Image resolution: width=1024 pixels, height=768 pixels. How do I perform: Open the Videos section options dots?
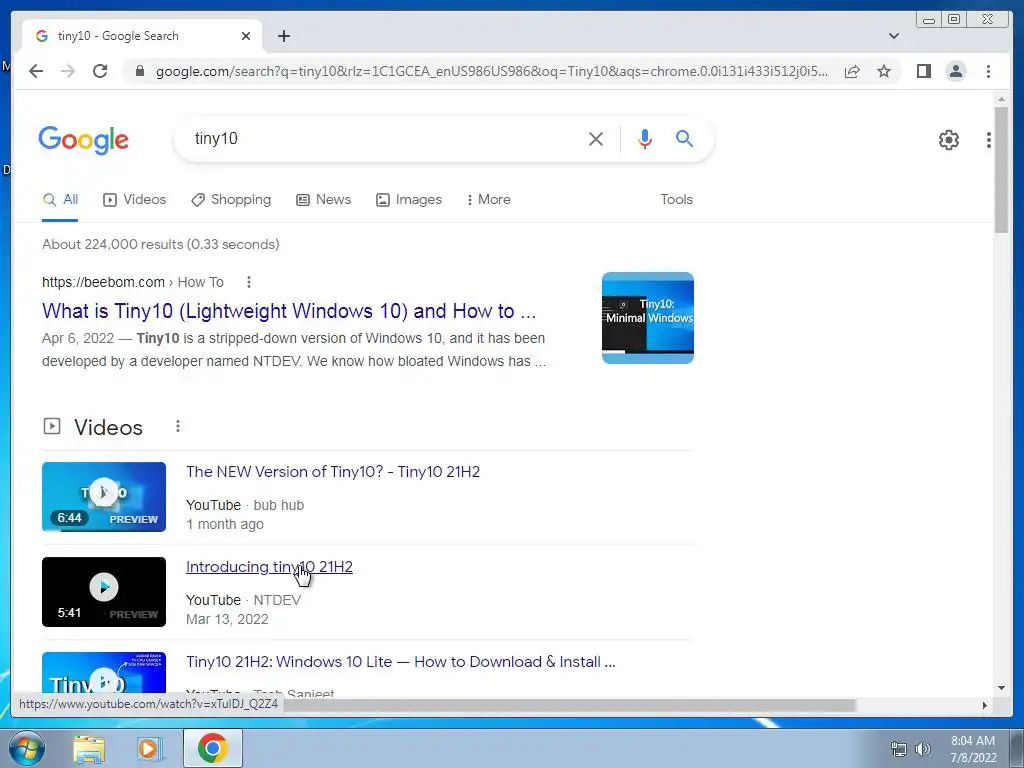point(177,426)
